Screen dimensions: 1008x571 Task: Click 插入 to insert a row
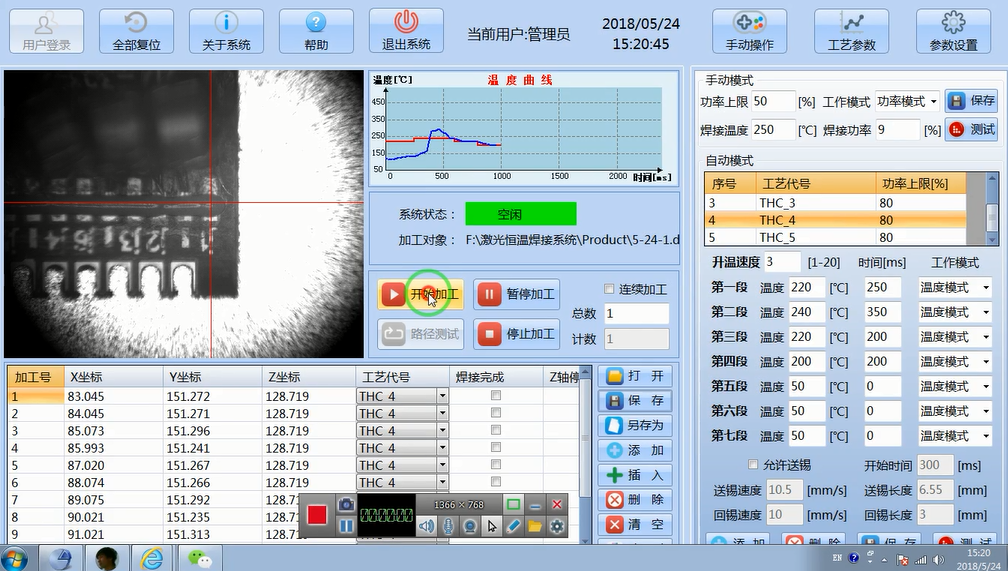pos(634,475)
